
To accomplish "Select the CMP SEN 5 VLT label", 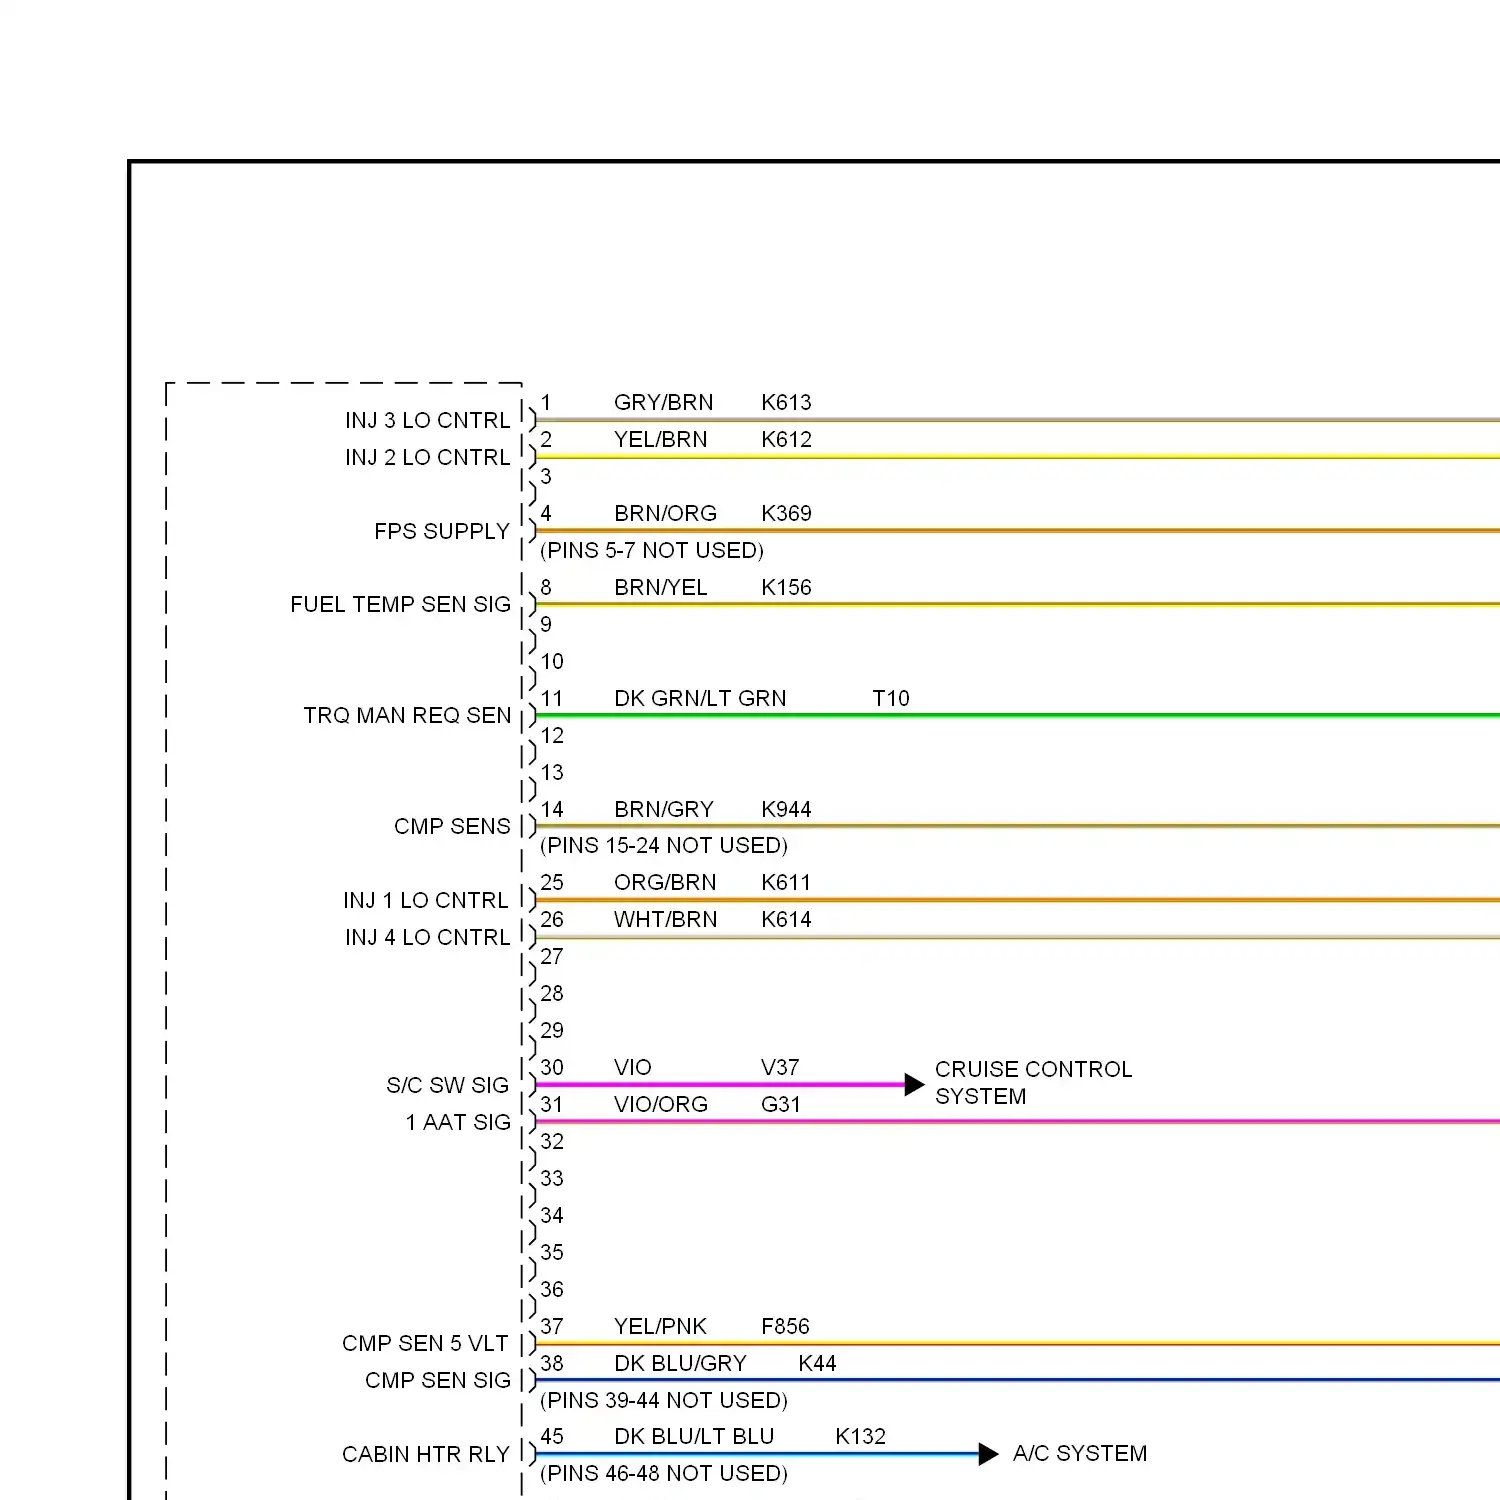I will (x=425, y=1343).
